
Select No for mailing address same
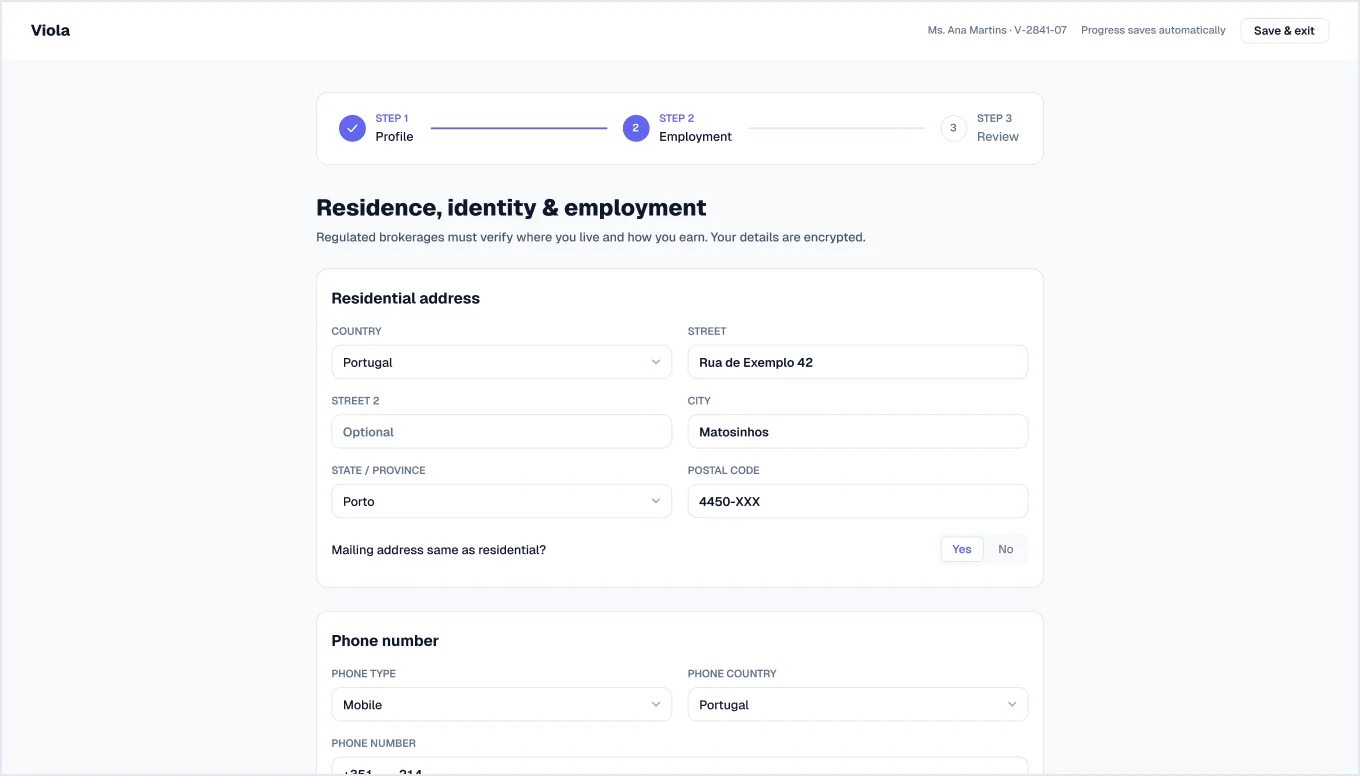1006,549
